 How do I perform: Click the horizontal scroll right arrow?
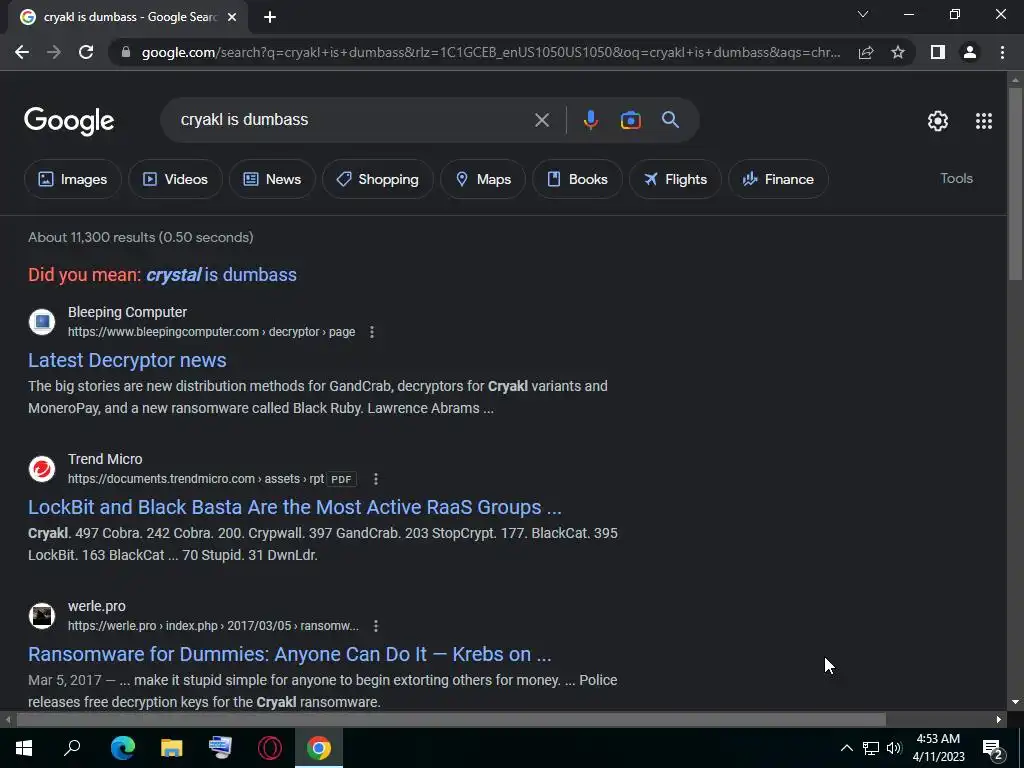999,720
